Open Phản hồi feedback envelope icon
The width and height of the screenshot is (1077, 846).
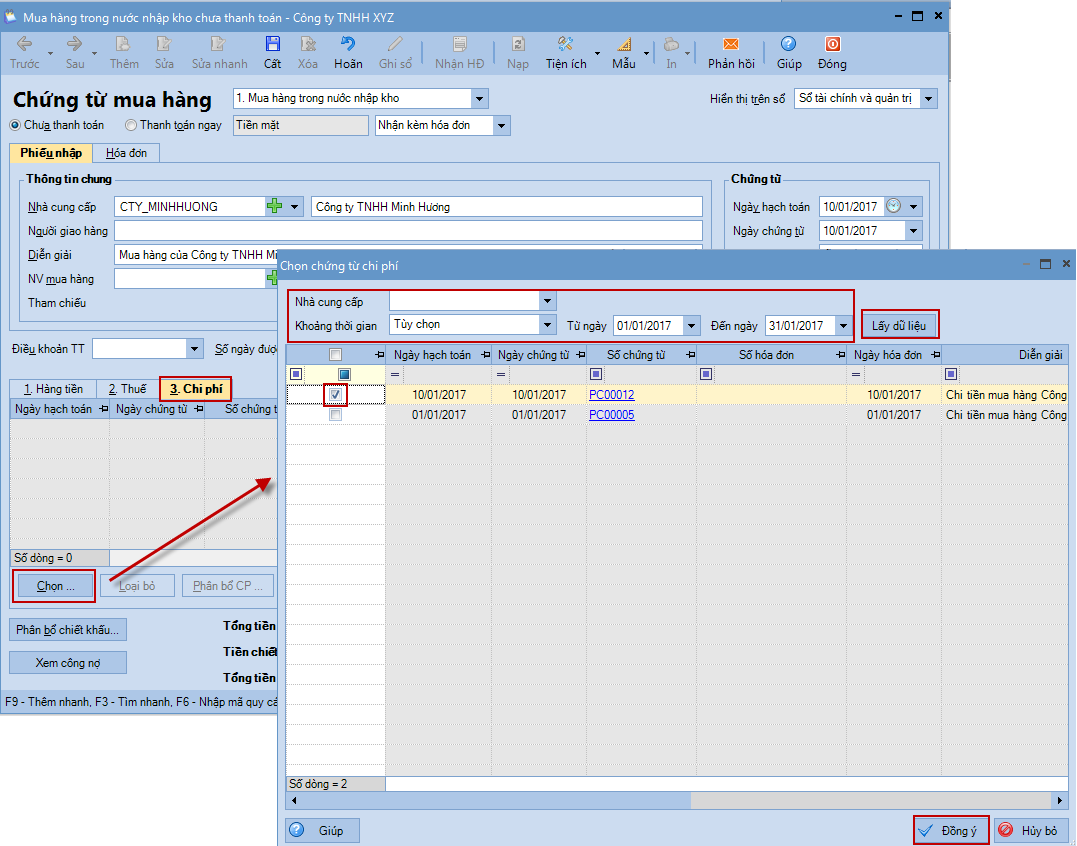pyautogui.click(x=730, y=45)
